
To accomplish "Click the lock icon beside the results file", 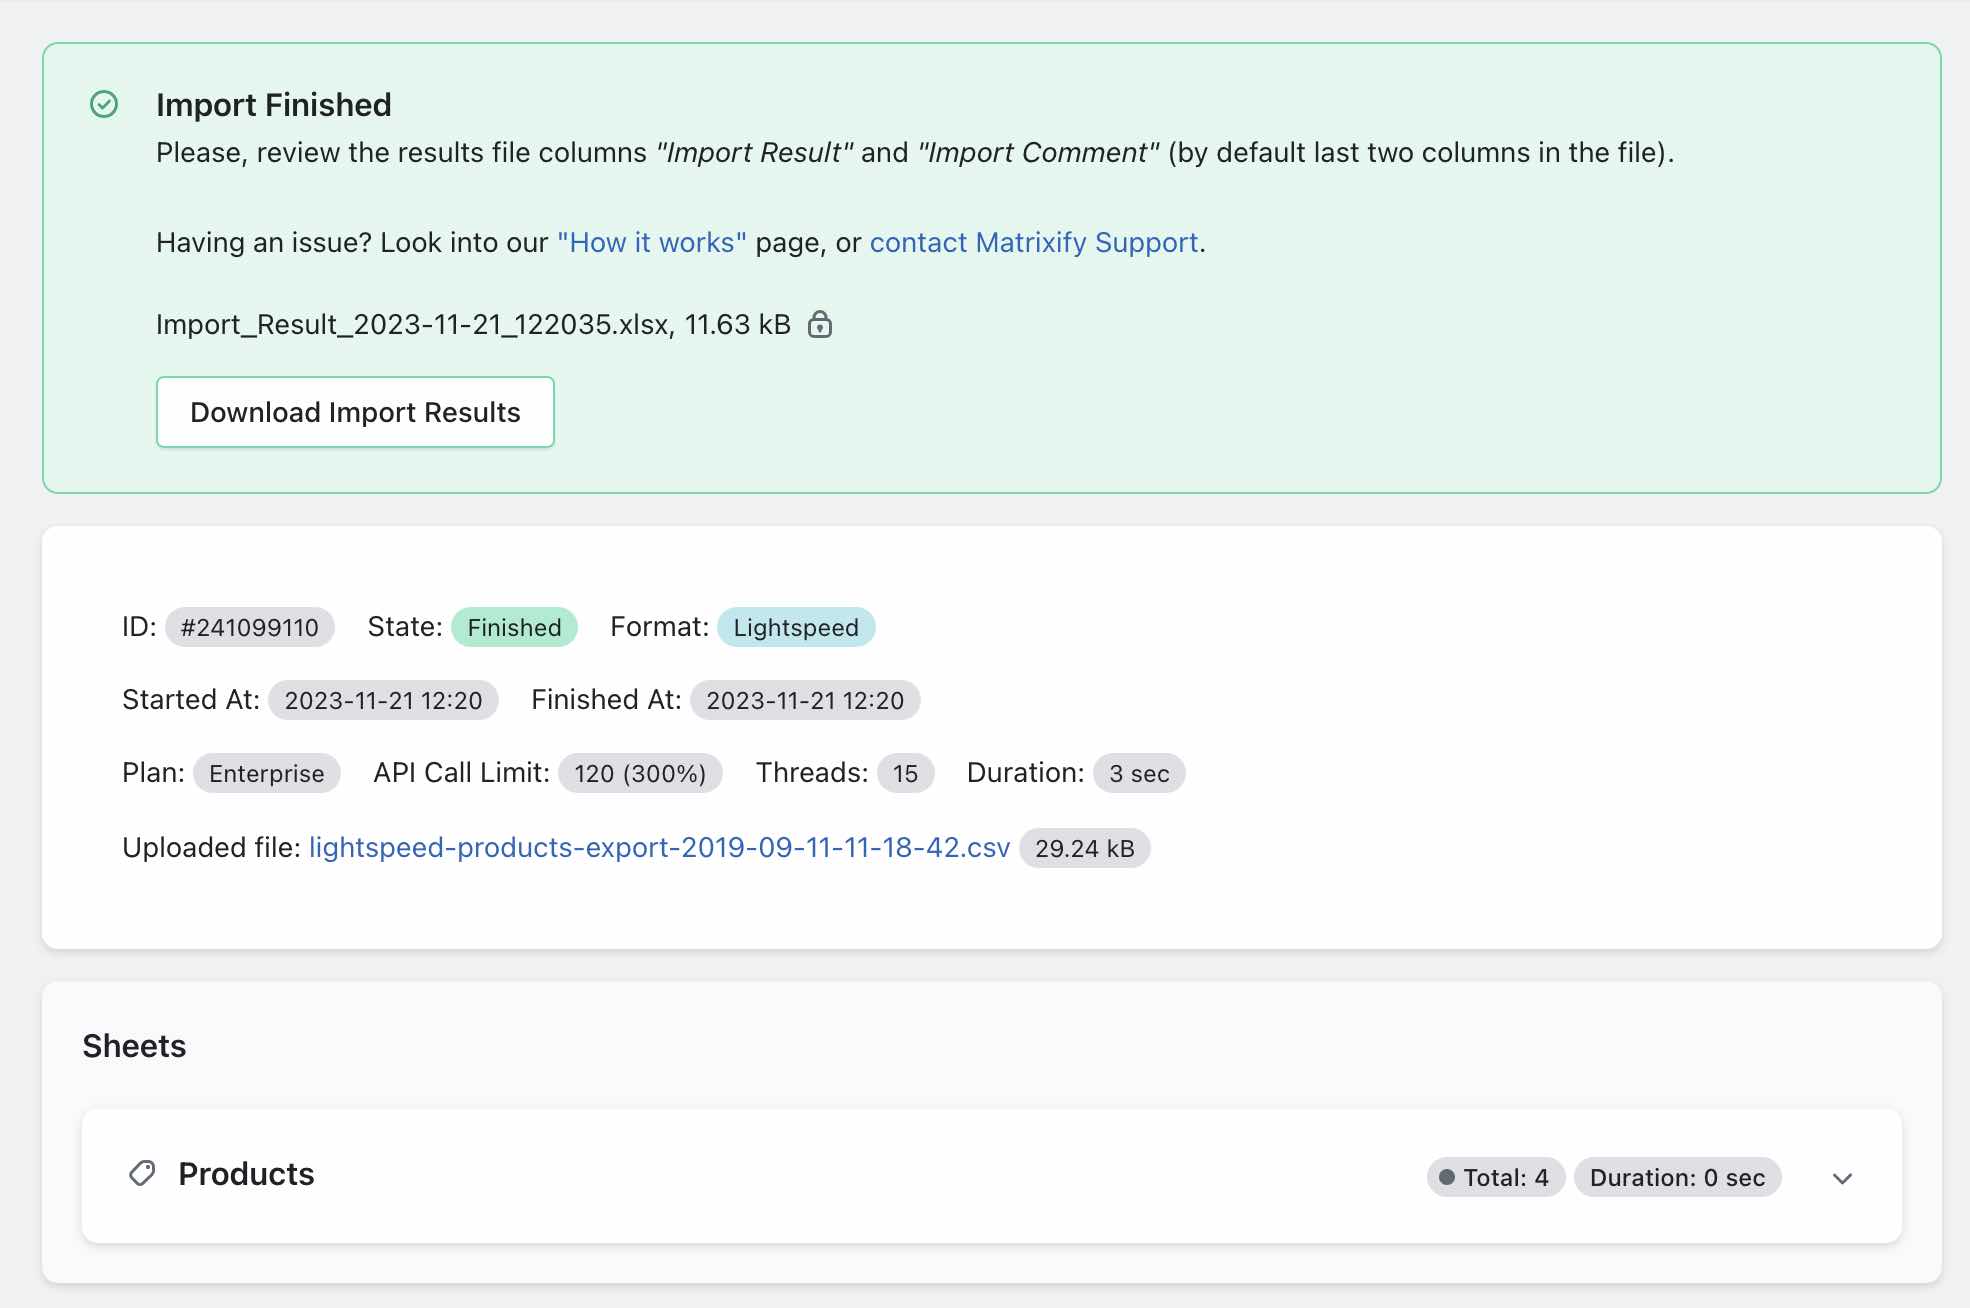I will [x=820, y=324].
